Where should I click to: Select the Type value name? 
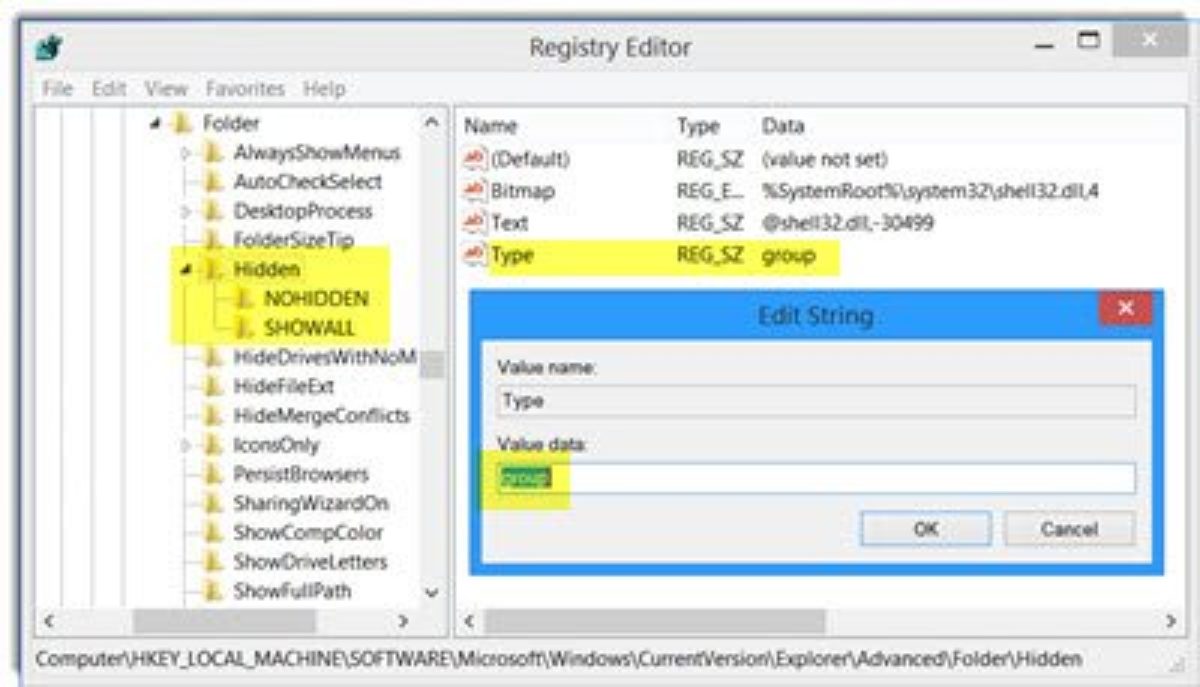[x=512, y=255]
